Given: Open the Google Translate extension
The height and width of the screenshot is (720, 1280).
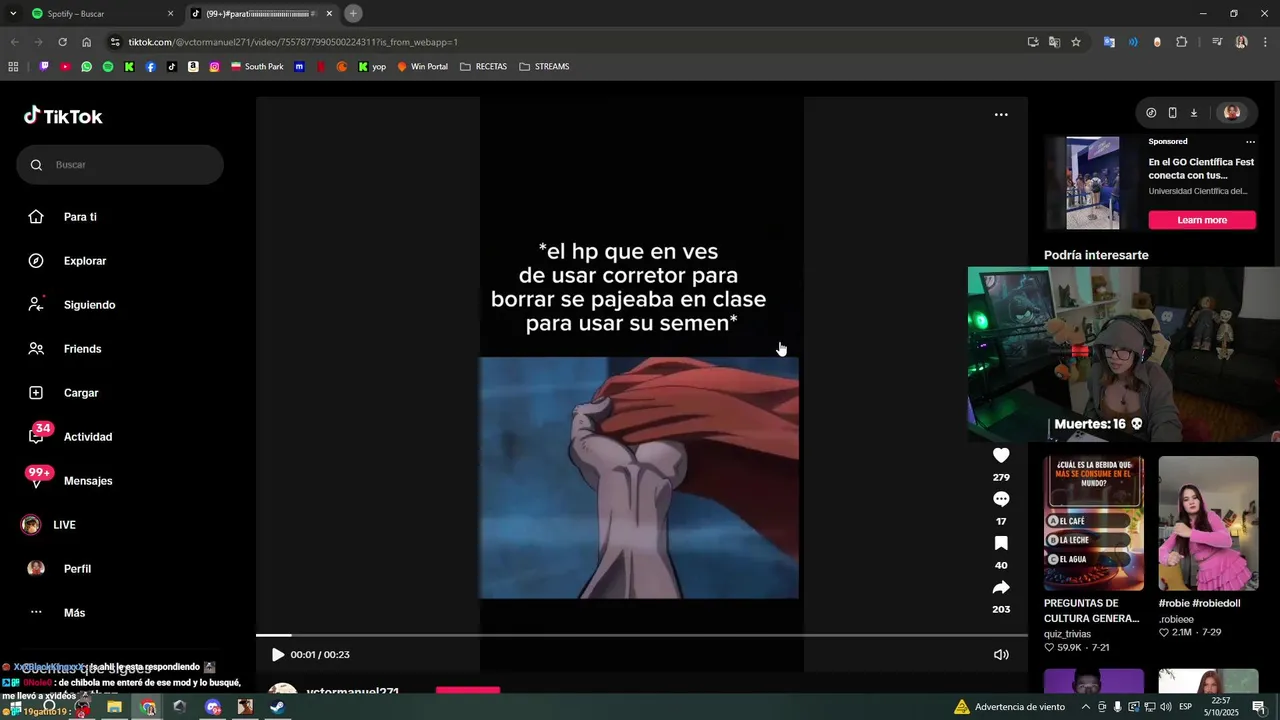Looking at the screenshot, I should [1109, 42].
